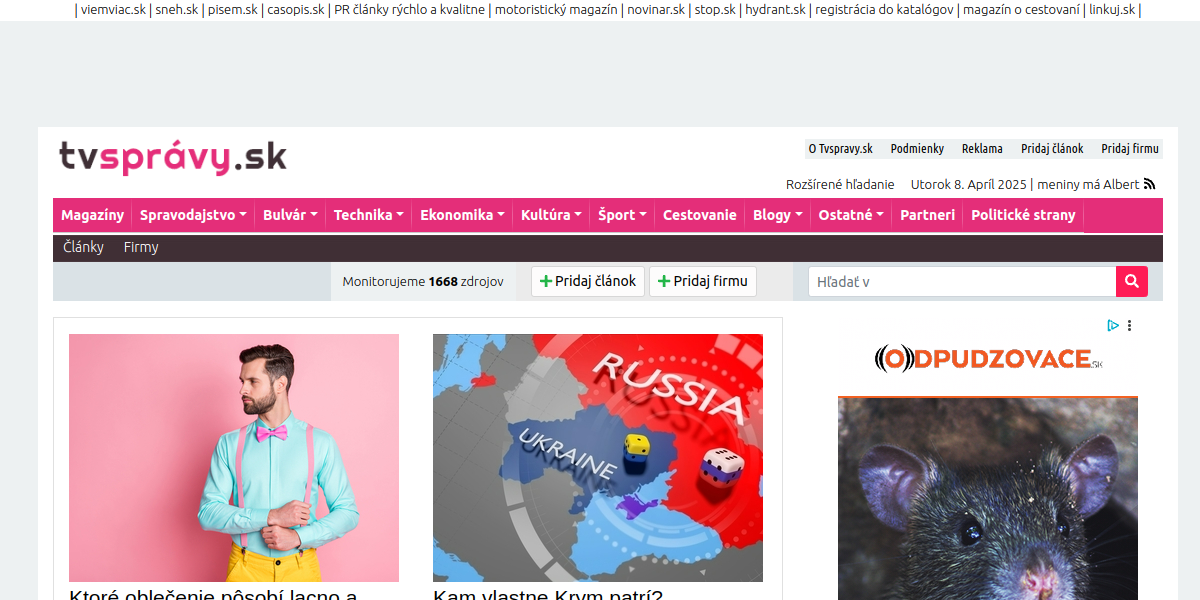Expand the Technika dropdown menu
The image size is (1200, 600).
click(369, 215)
